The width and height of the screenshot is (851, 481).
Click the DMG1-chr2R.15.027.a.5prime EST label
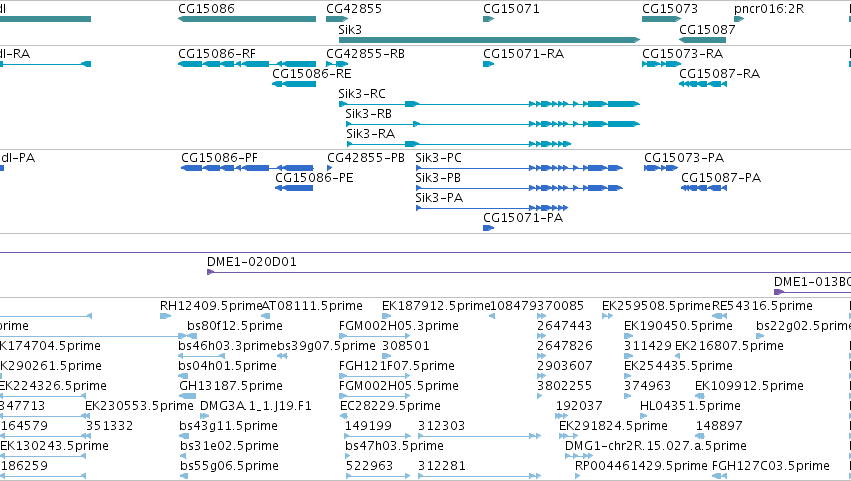pyautogui.click(x=656, y=447)
